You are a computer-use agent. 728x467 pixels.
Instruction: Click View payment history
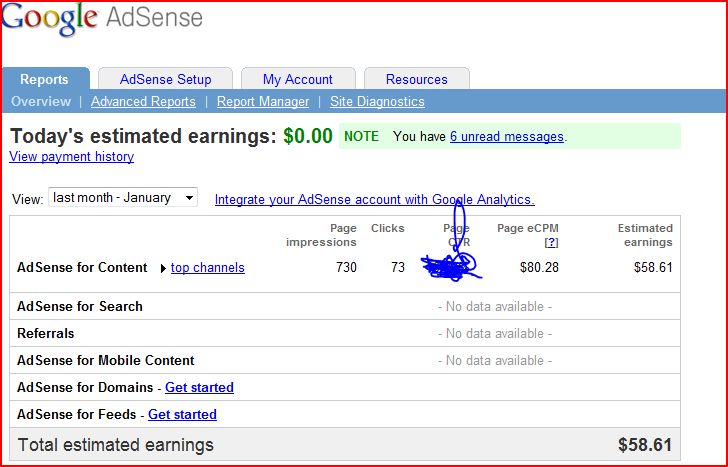[x=72, y=156]
